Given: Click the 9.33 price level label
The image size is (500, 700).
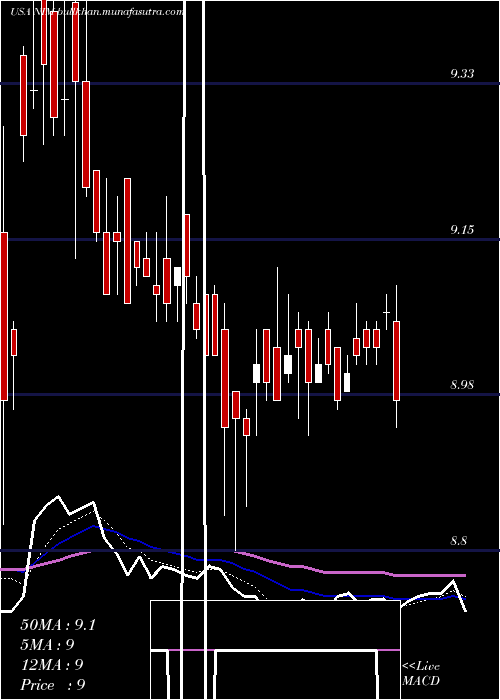Looking at the screenshot, I should coord(462,74).
